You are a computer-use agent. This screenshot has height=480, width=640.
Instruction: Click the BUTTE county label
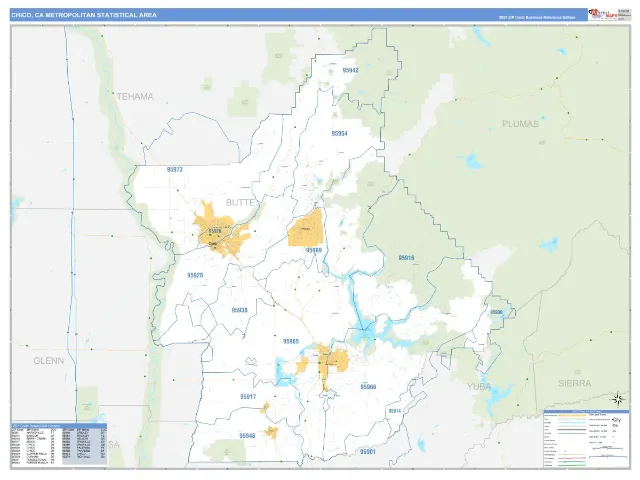pyautogui.click(x=240, y=202)
